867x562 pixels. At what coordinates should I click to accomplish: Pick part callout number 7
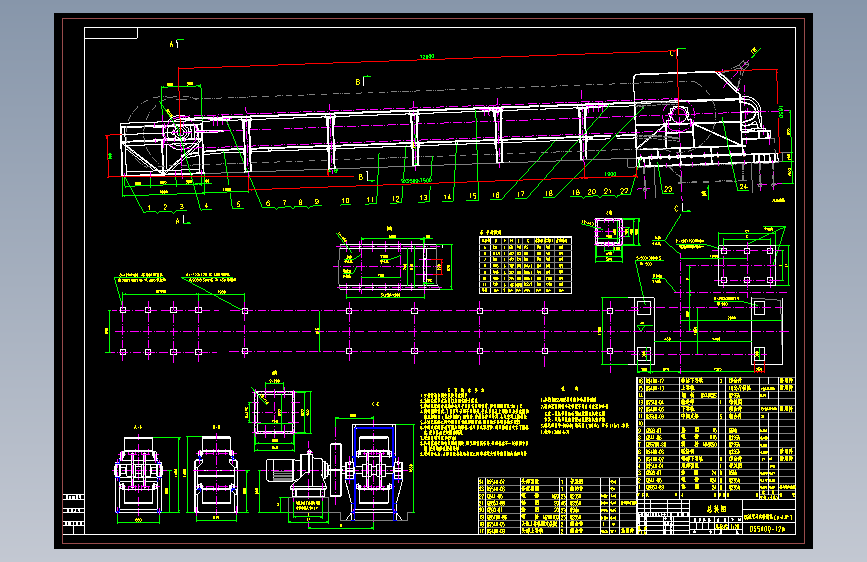(284, 202)
